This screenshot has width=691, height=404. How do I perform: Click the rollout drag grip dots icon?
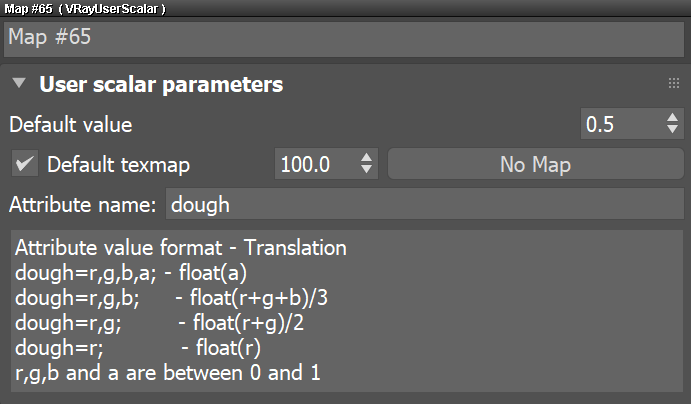click(673, 84)
